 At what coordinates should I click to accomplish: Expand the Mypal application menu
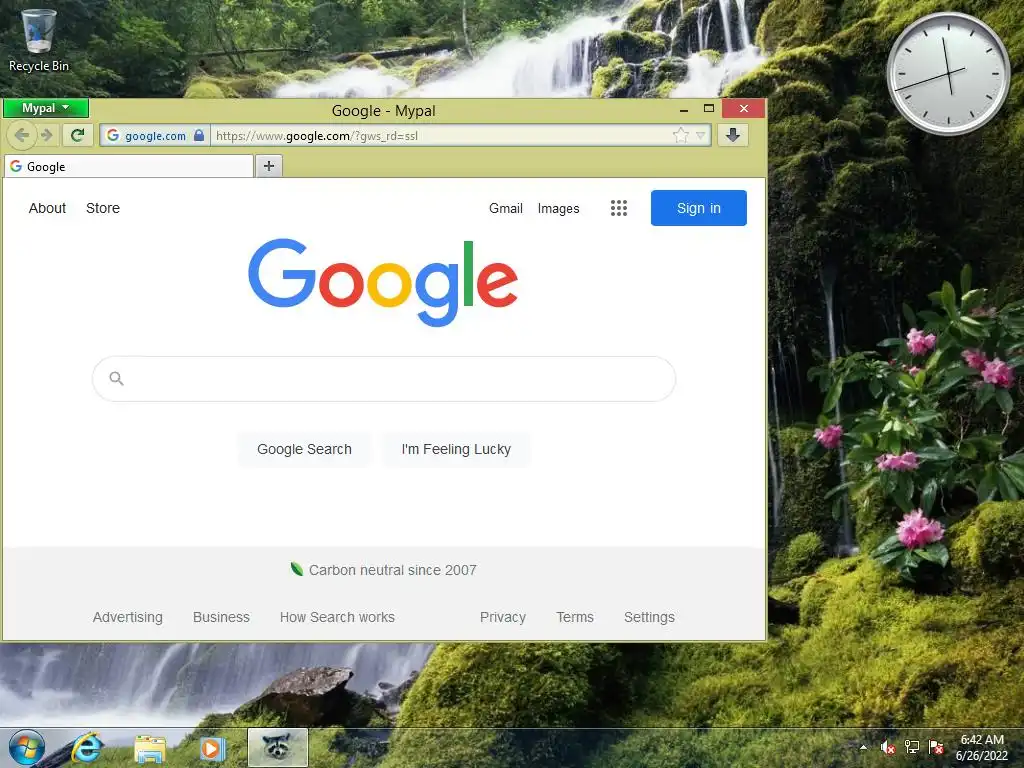46,108
